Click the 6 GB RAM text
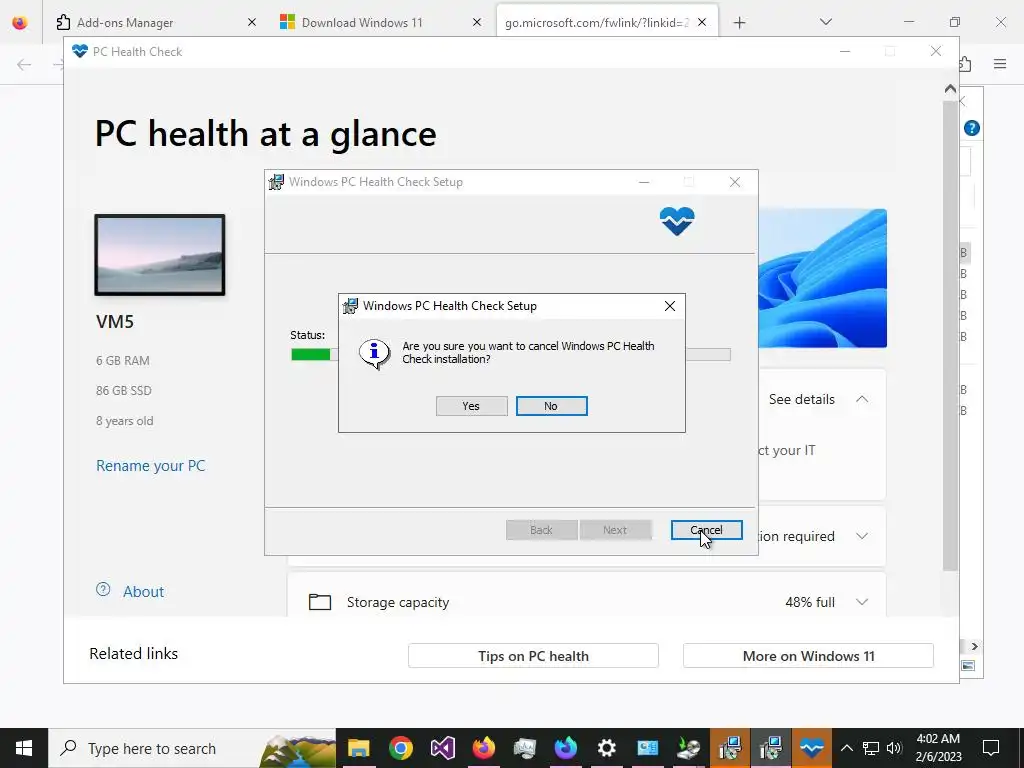1024x768 pixels. coord(123,360)
